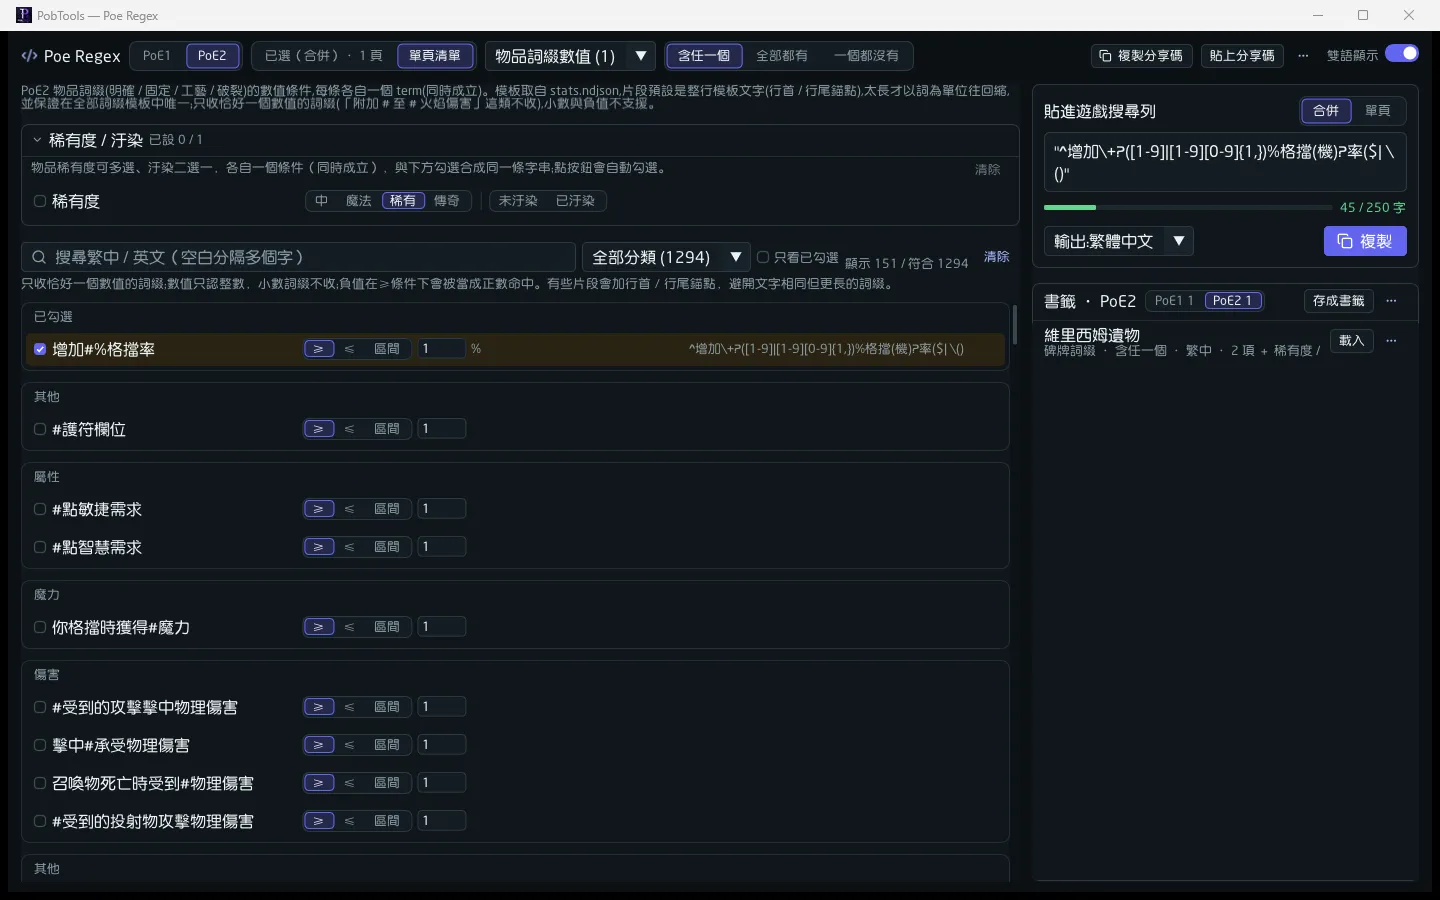1440x900 pixels.
Task: Click the 複製分享碼 button
Action: (1141, 56)
